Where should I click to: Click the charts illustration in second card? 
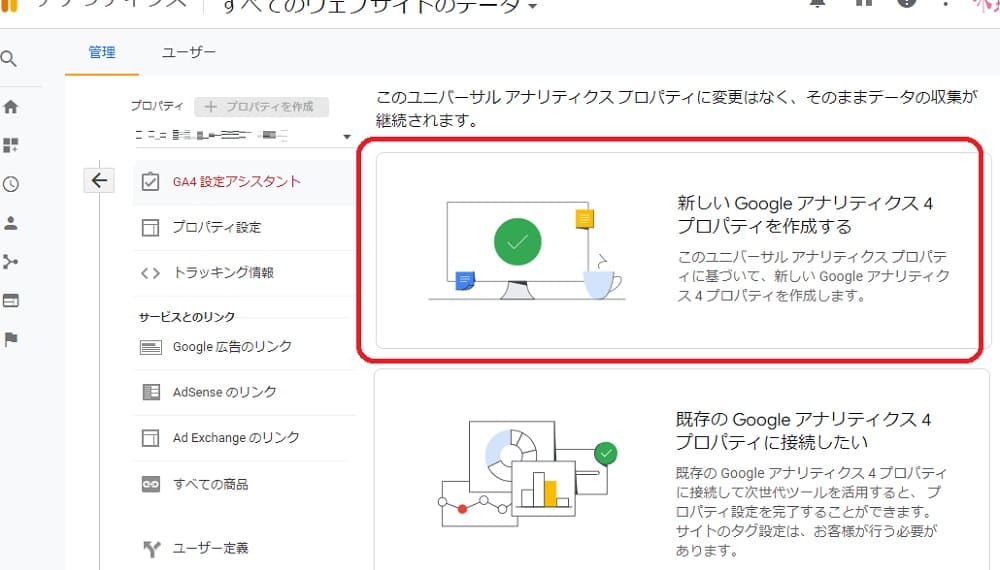pos(528,473)
